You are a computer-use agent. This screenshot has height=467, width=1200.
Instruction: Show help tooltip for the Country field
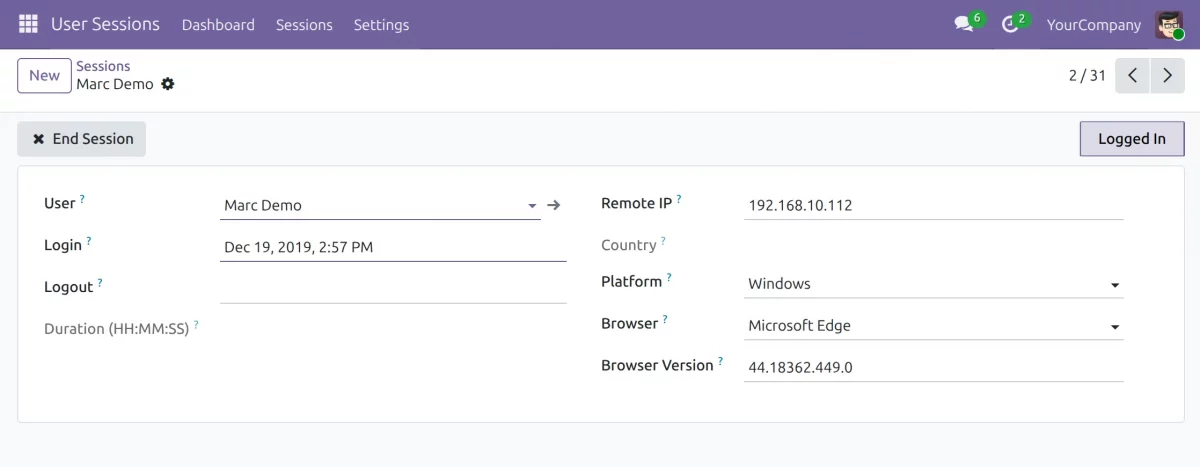tap(663, 241)
